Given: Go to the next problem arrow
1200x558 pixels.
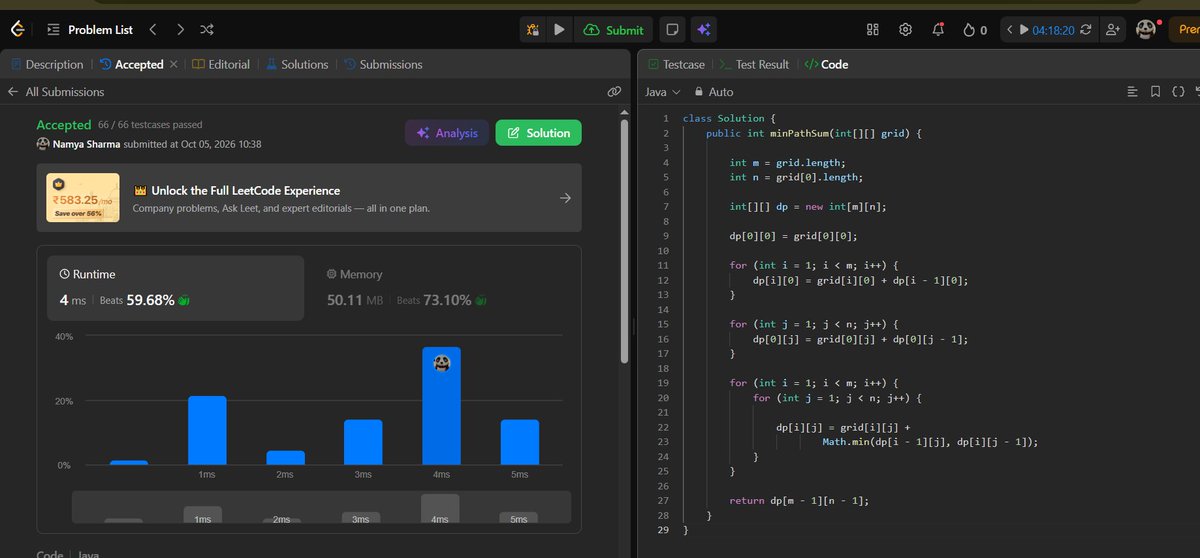Looking at the screenshot, I should 179,30.
